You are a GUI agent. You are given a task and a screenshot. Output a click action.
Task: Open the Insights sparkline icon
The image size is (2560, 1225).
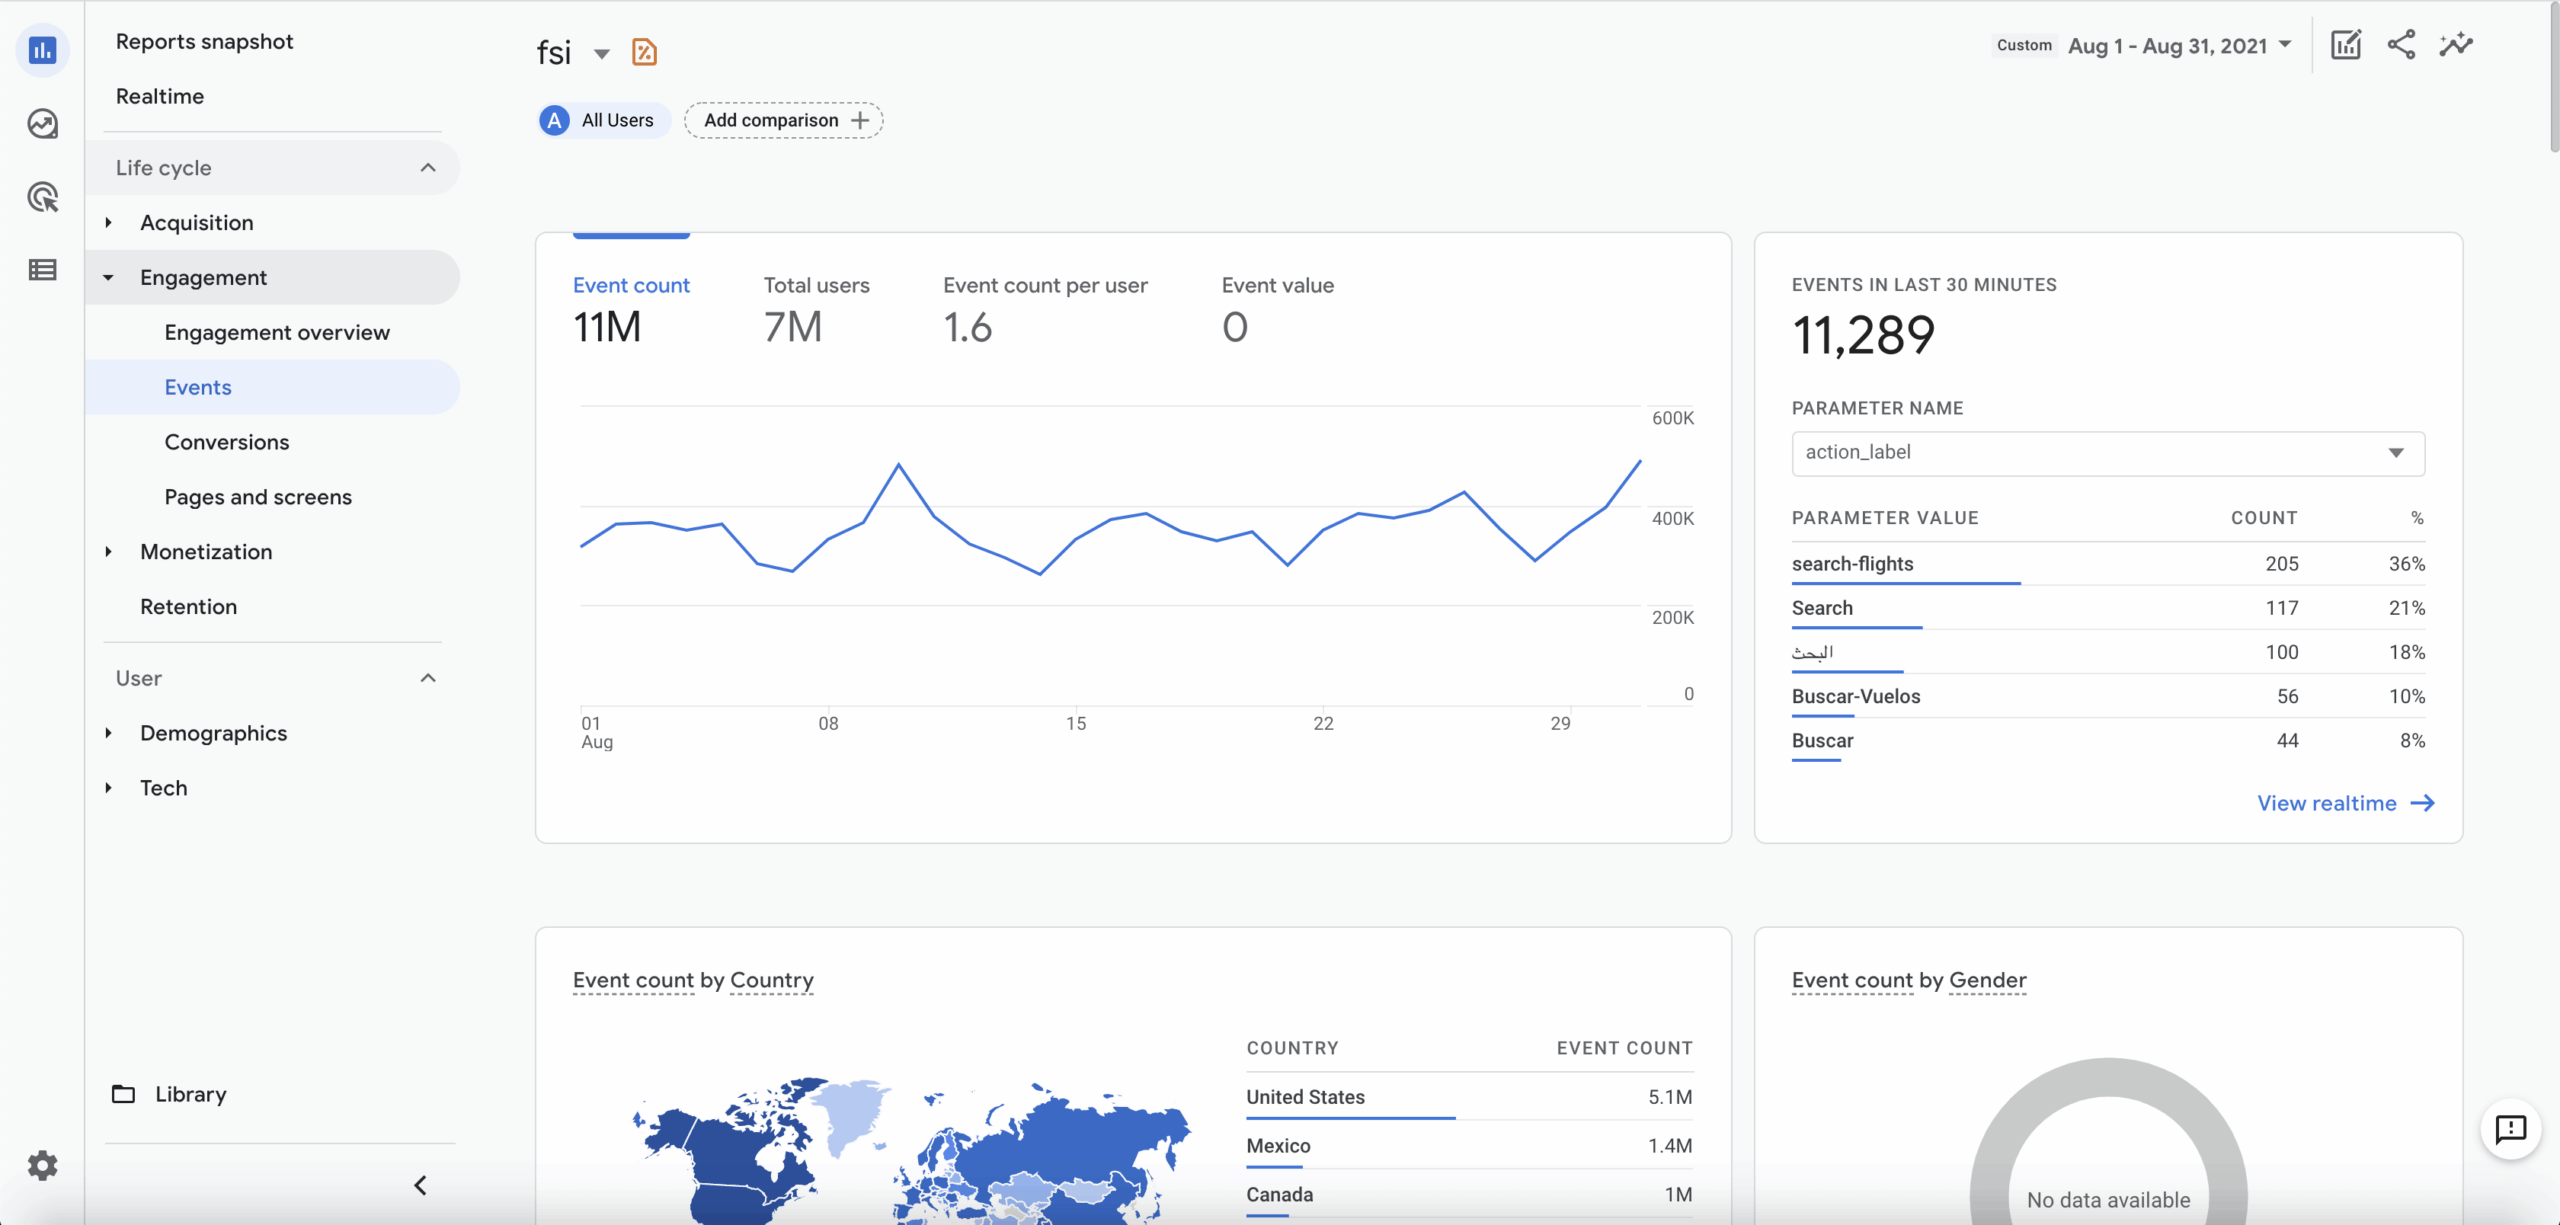point(2456,45)
